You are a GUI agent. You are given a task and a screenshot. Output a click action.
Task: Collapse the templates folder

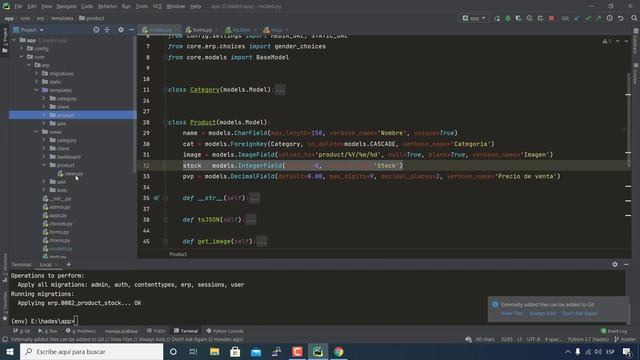coord(36,90)
